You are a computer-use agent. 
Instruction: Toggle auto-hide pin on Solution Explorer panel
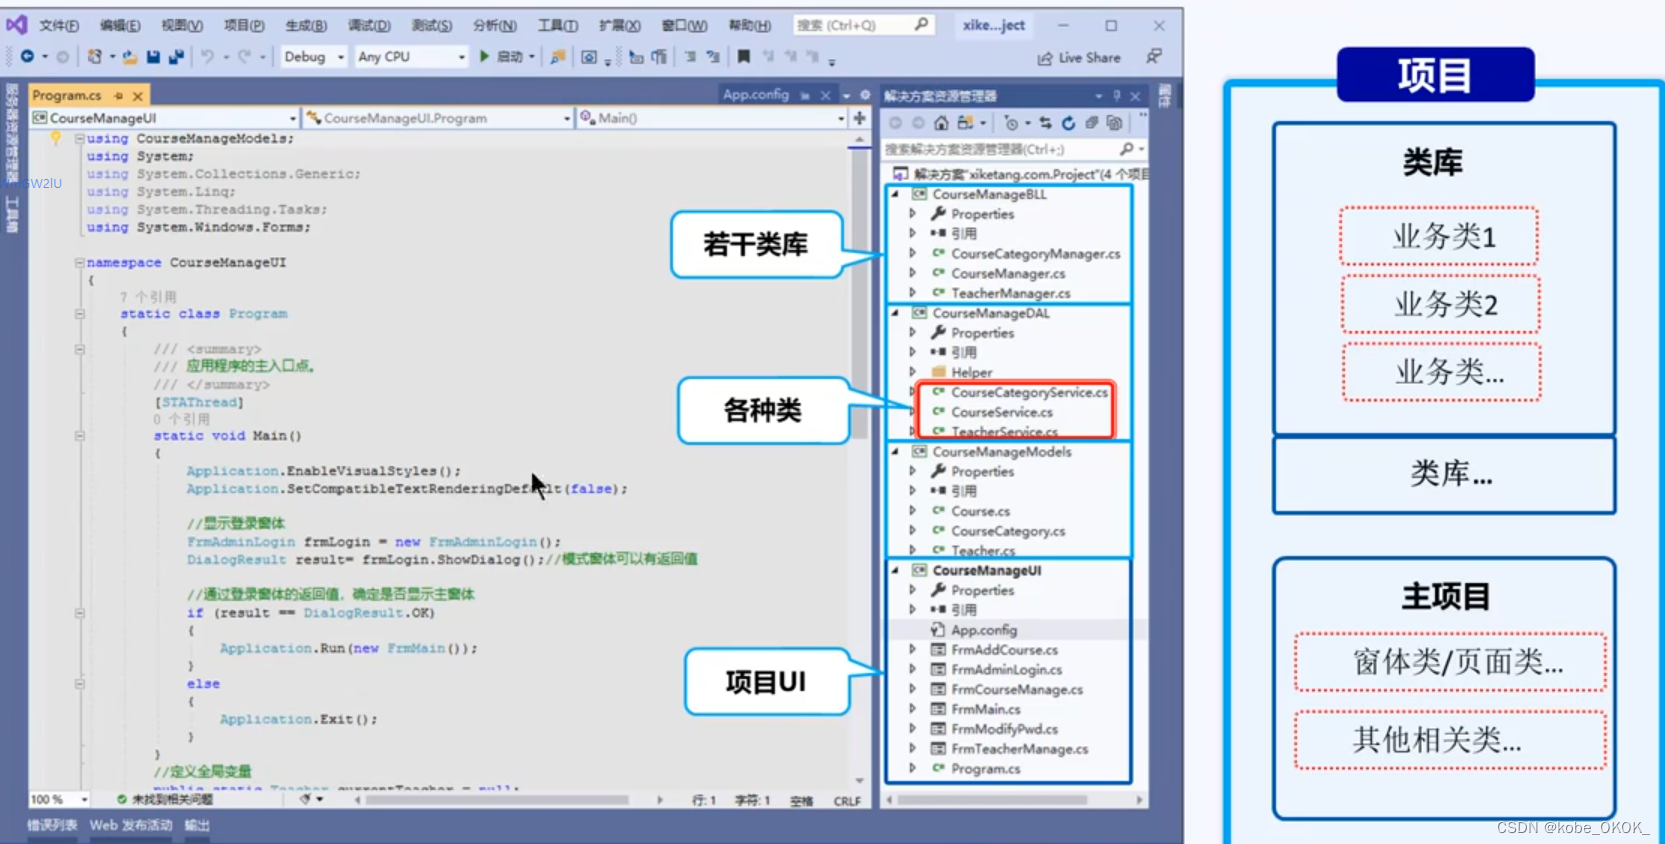[1117, 96]
